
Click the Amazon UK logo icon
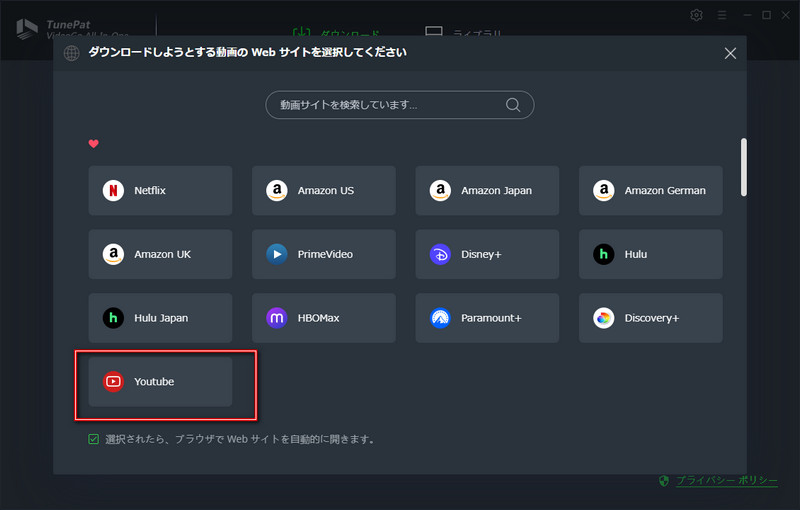click(113, 254)
